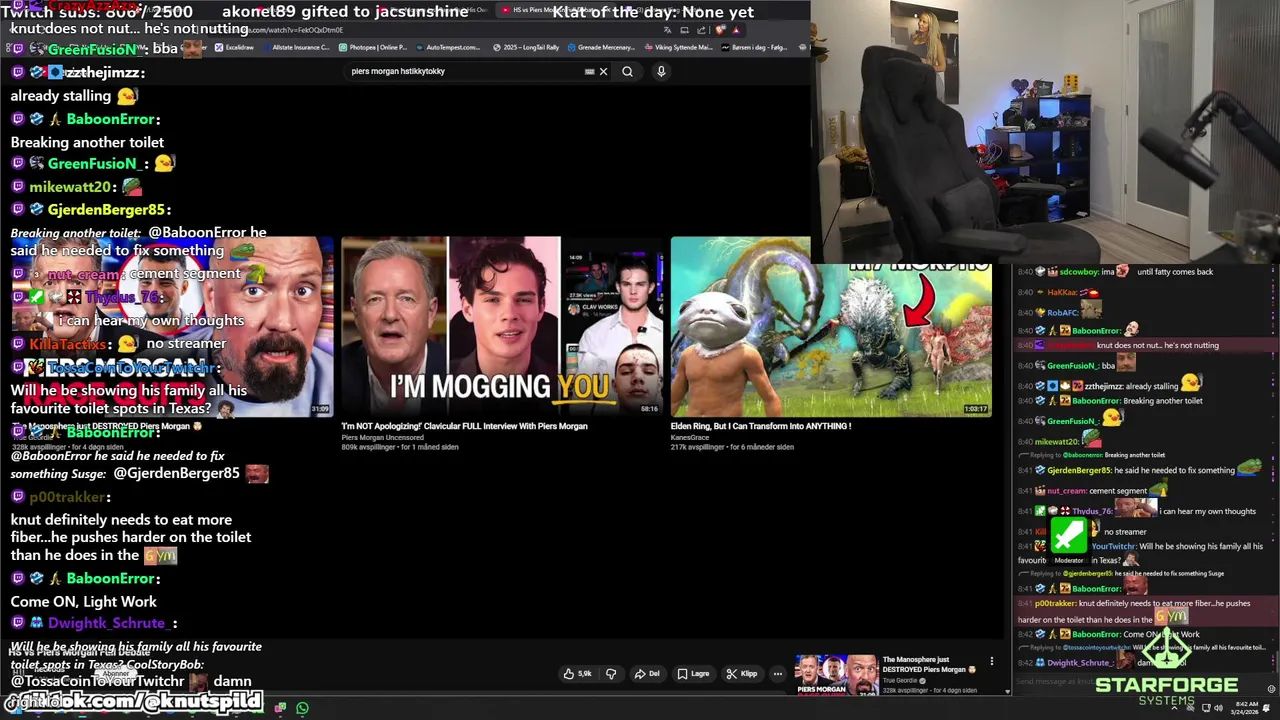Open the Allstate Insurance bookmark
Screen dimensions: 1280x720
pyautogui.click(x=297, y=47)
